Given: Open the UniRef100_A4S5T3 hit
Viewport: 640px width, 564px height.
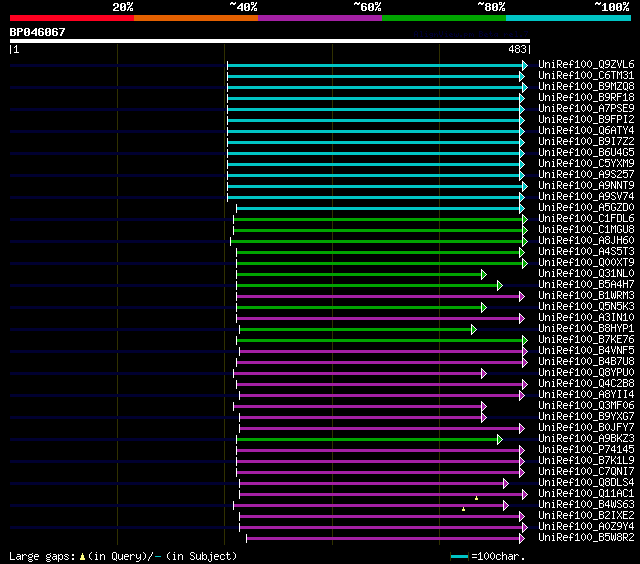Looking at the screenshot, I should click(x=586, y=252).
